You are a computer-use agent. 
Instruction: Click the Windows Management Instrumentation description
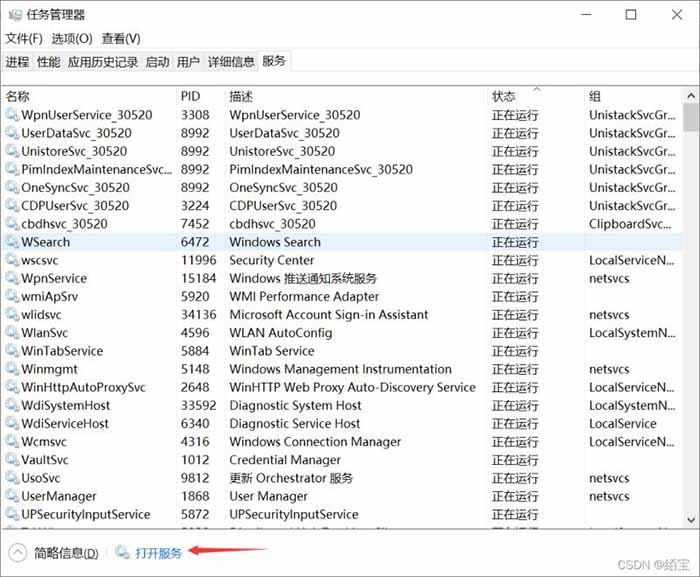click(340, 369)
